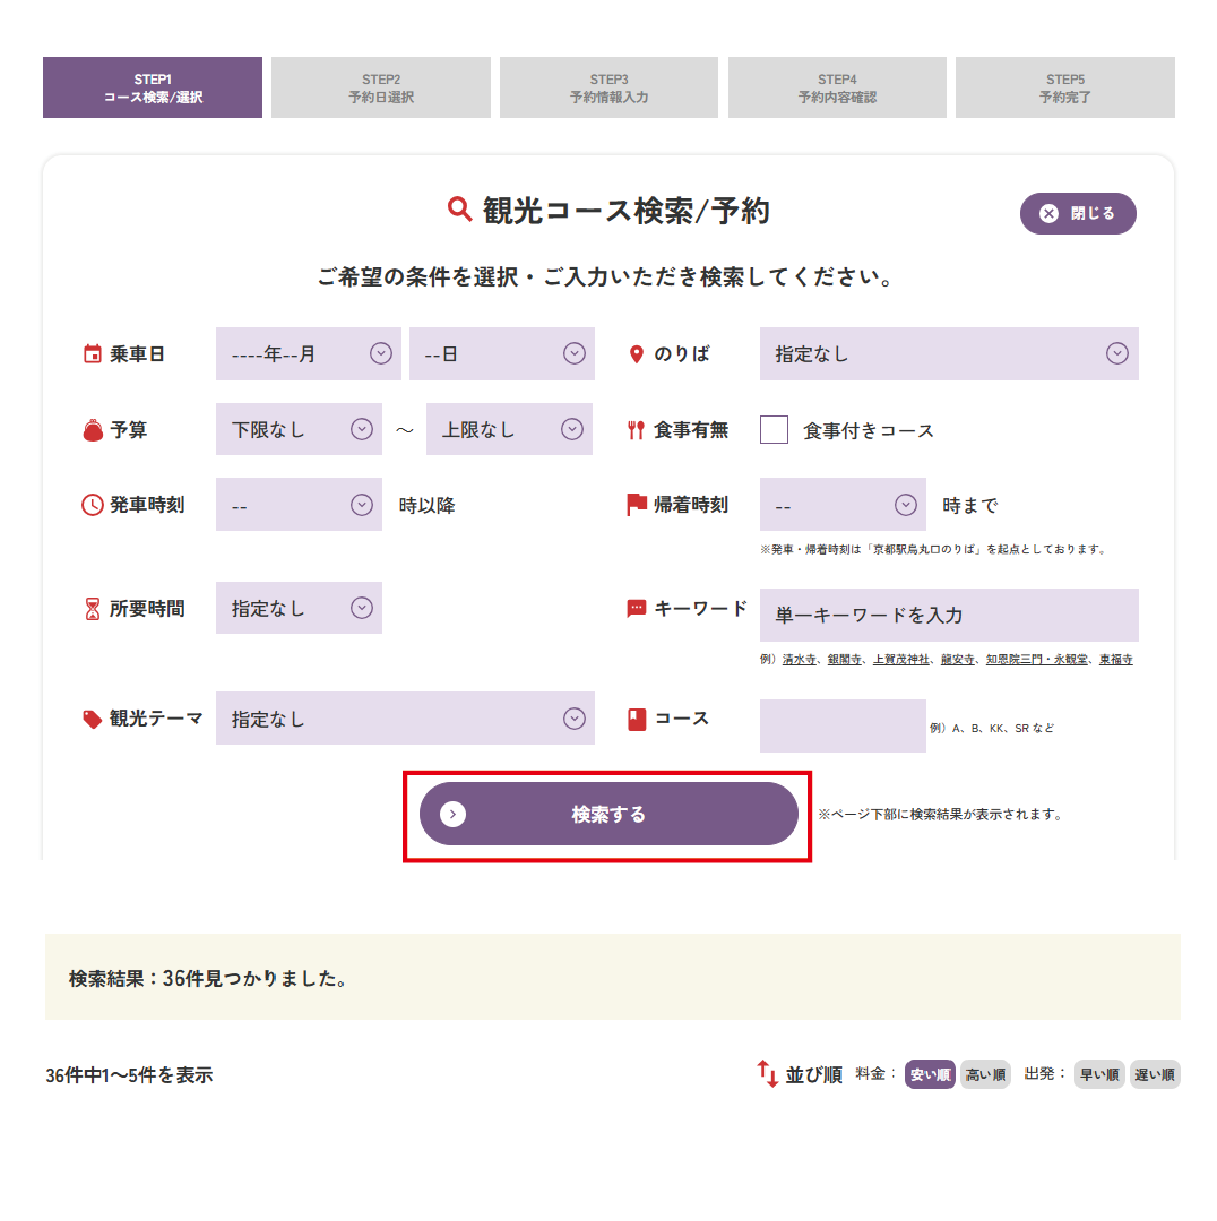Click the fork and knife icon for 食事有無
The width and height of the screenshot is (1217, 1221).
click(636, 430)
